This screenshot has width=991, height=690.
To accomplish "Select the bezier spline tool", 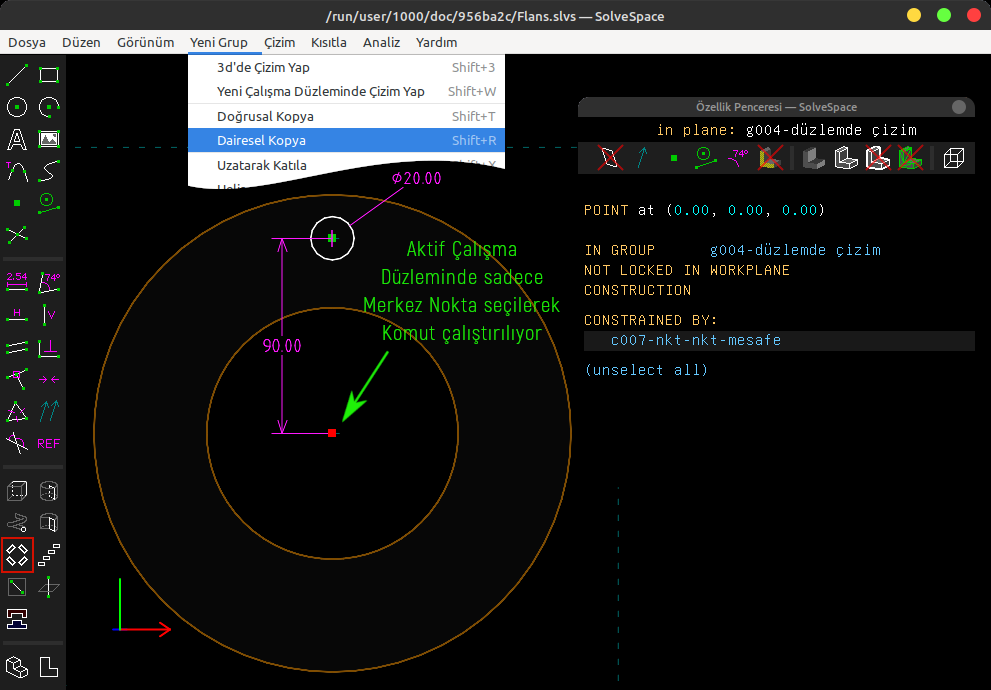I will tap(49, 171).
